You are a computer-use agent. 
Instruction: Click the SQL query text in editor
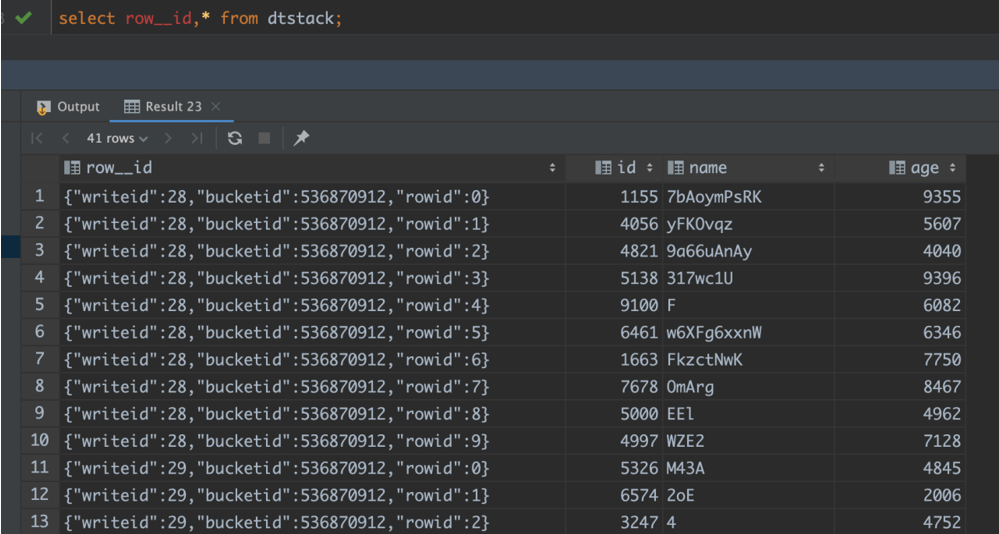tap(201, 18)
